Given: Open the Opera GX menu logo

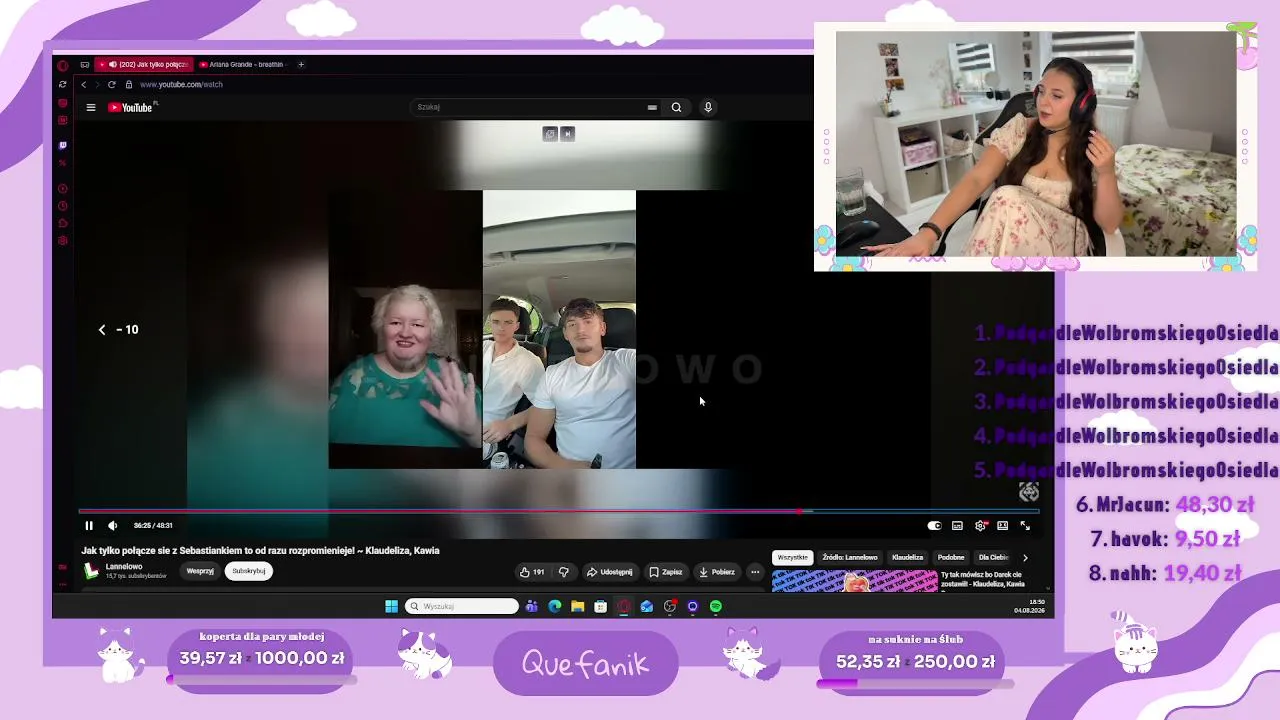Looking at the screenshot, I should point(63,65).
